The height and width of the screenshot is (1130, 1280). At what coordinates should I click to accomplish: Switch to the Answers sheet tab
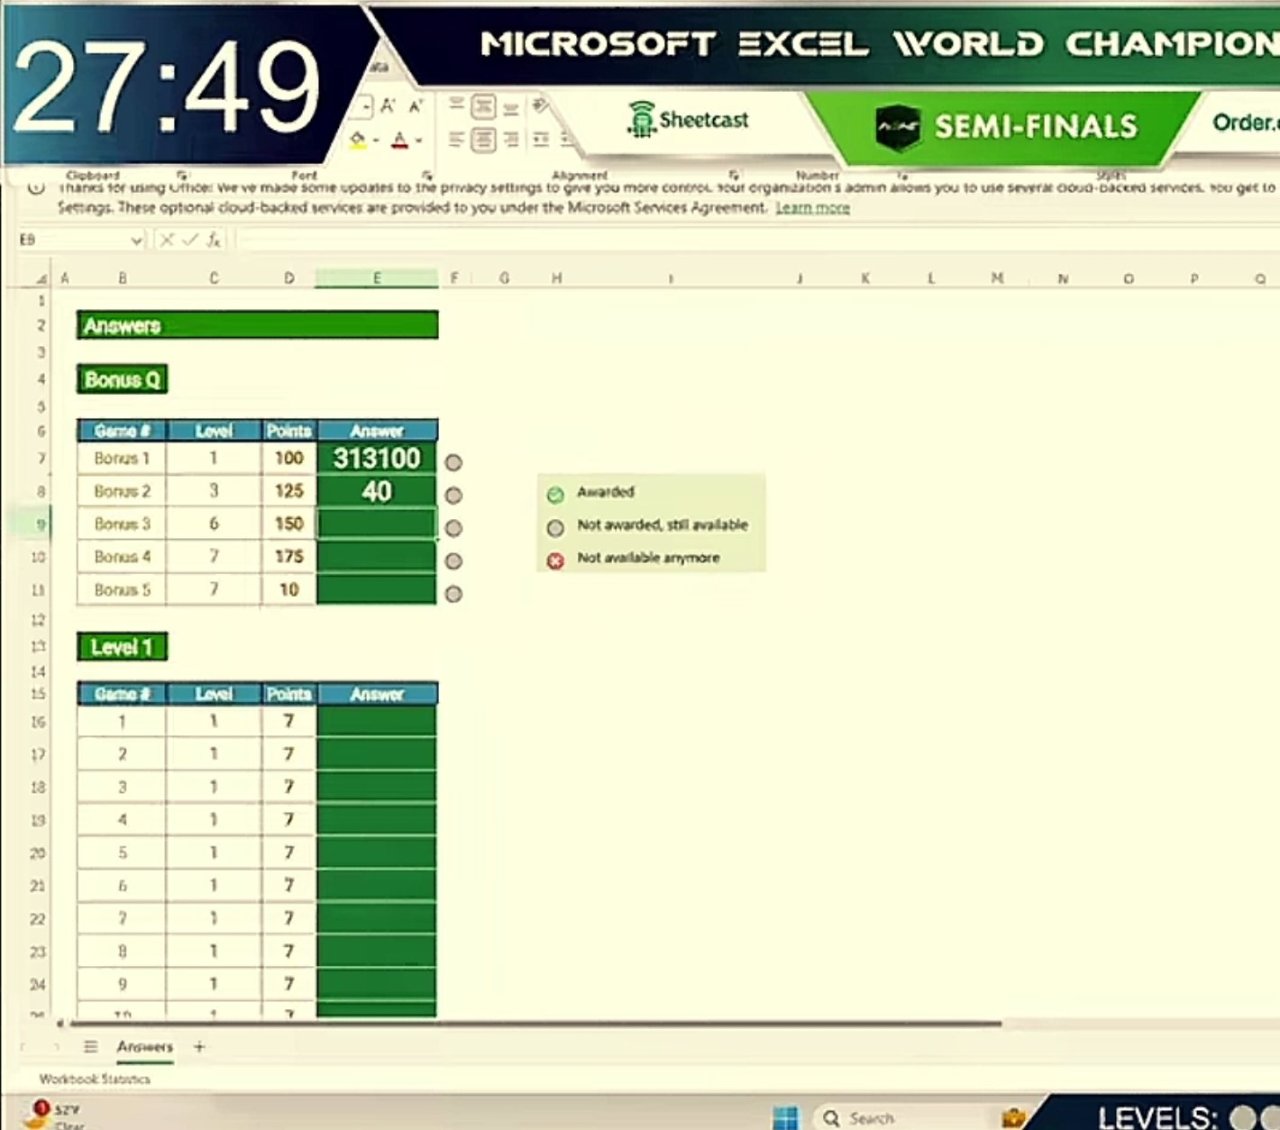tap(144, 1047)
